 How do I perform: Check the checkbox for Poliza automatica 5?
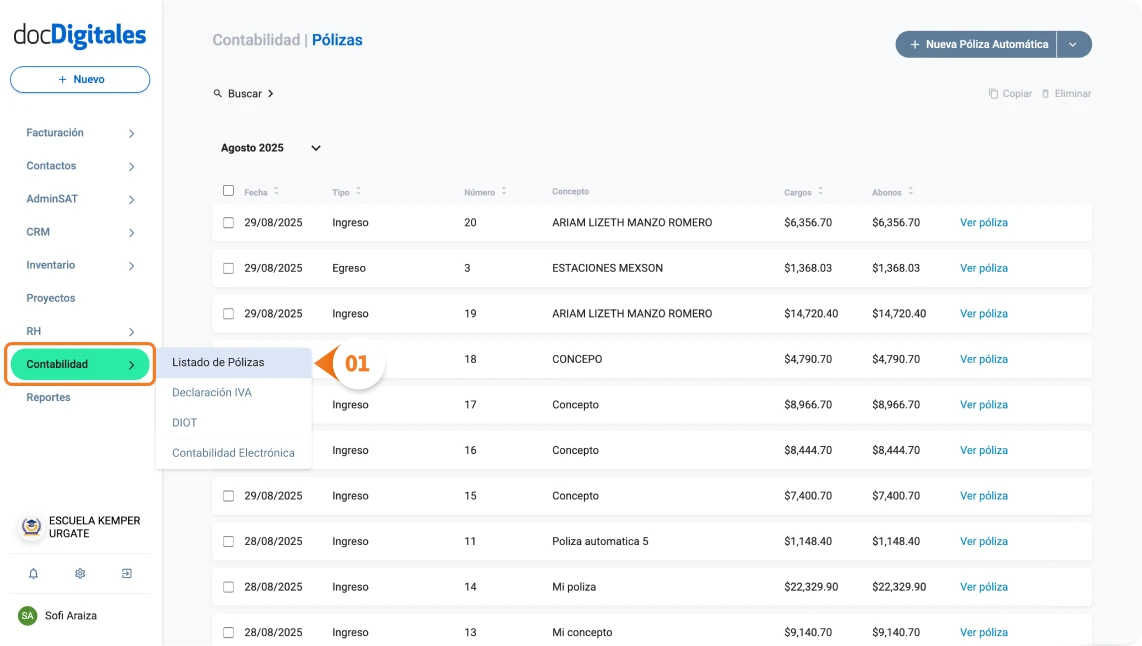(227, 541)
